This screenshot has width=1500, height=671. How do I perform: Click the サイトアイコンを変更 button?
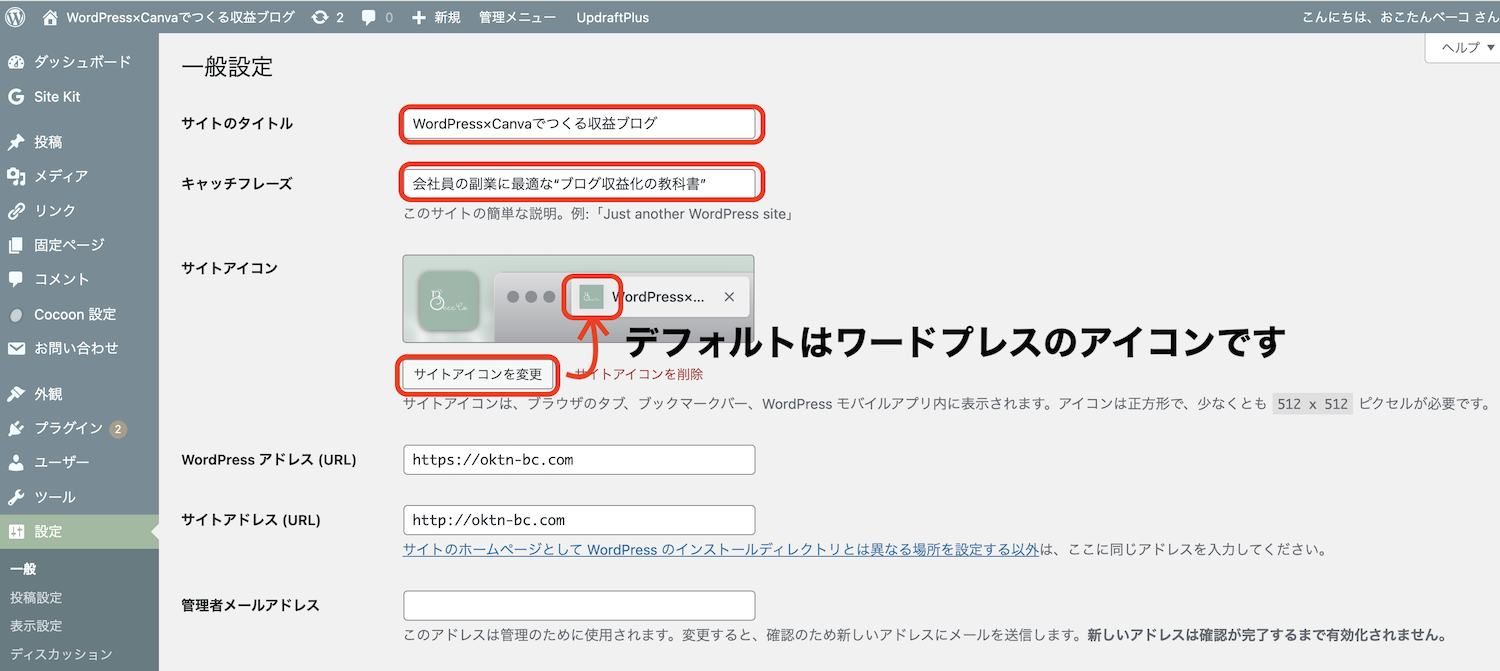pyautogui.click(x=478, y=374)
